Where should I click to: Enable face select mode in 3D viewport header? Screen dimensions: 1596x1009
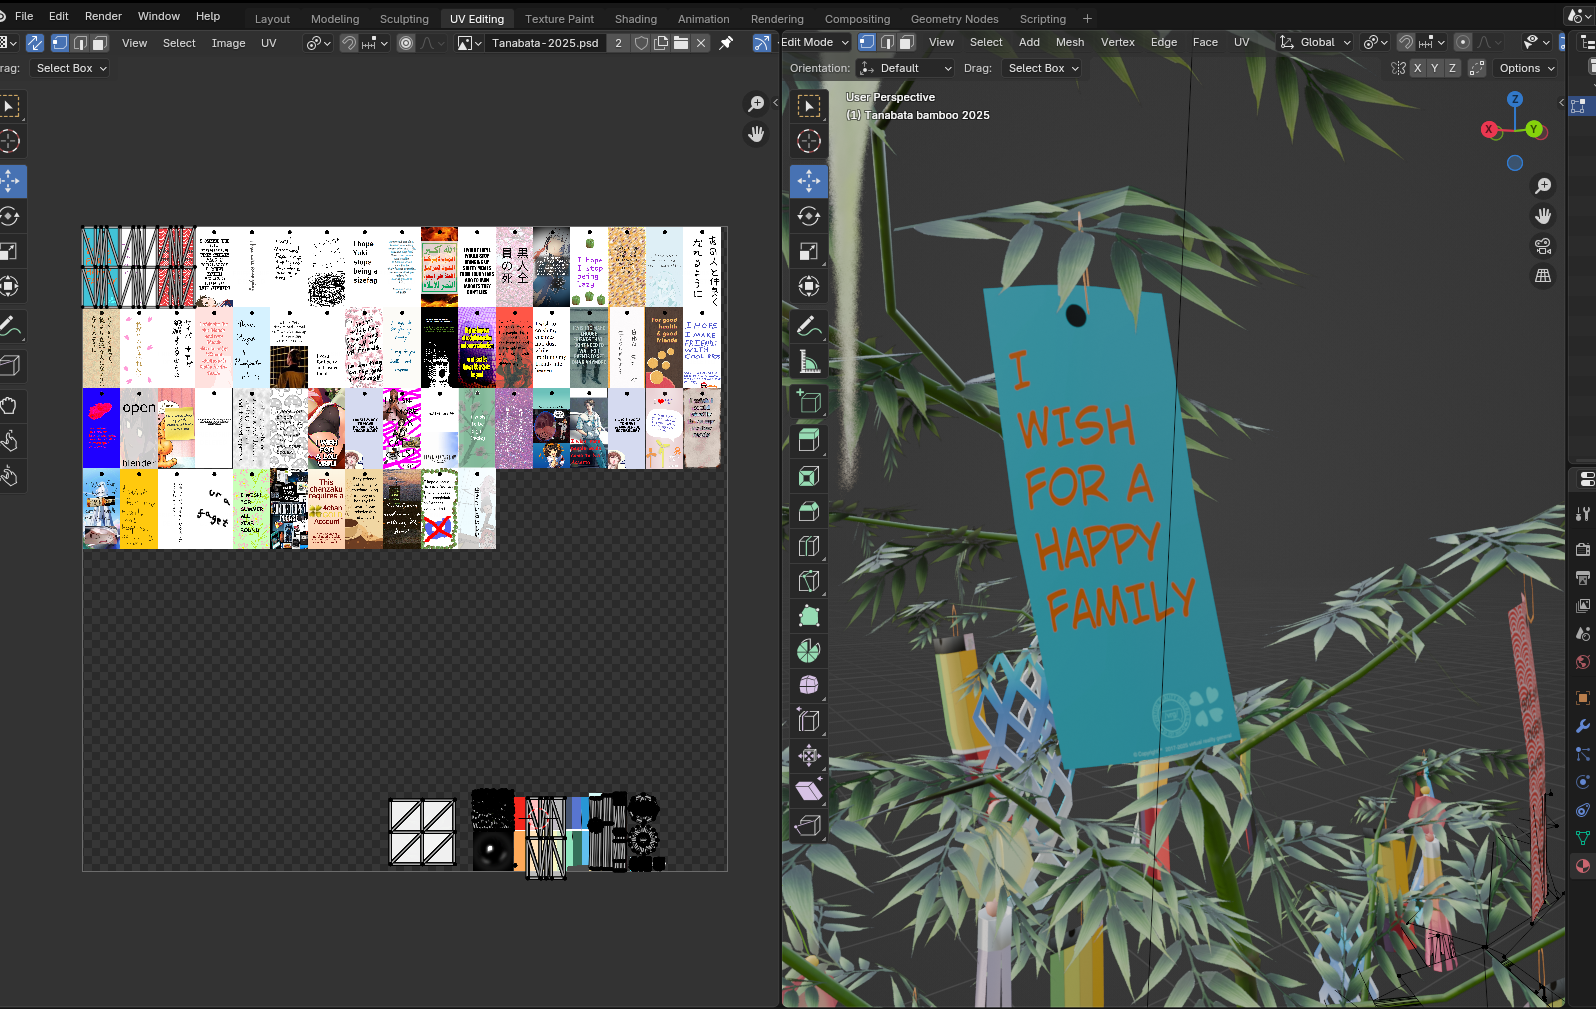pyautogui.click(x=907, y=42)
